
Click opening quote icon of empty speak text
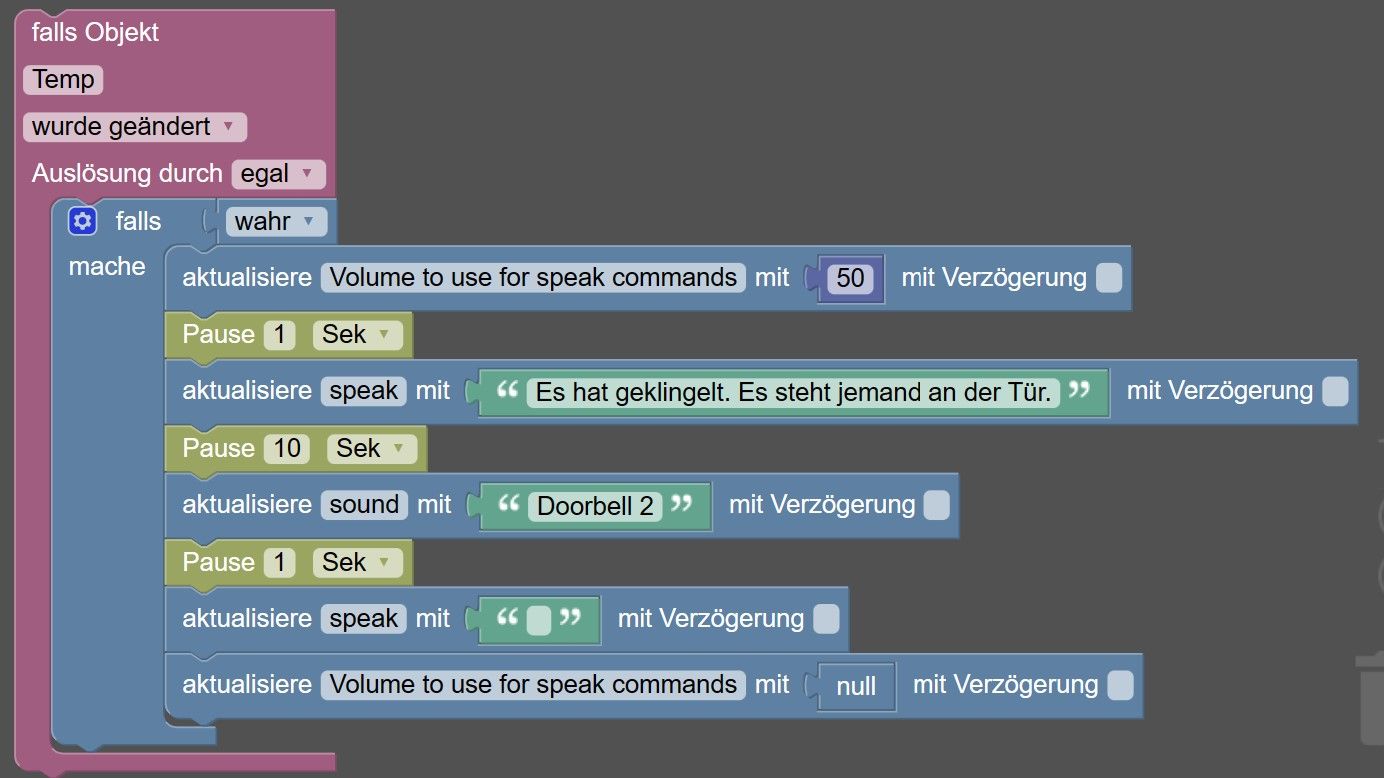tap(510, 619)
